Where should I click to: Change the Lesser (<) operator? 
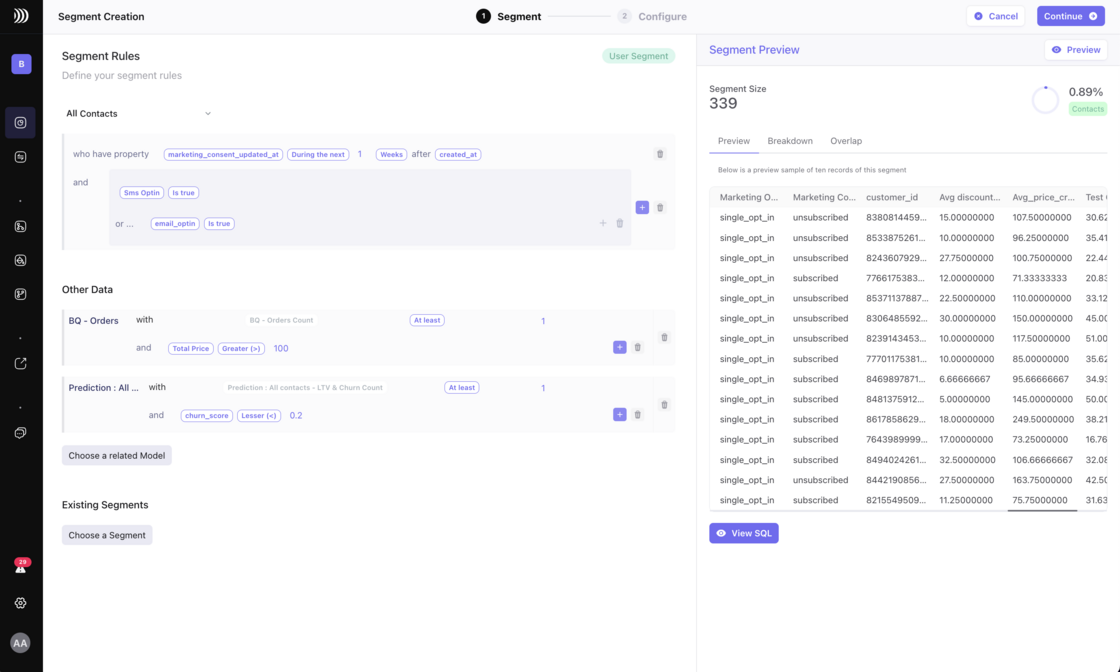tap(259, 416)
